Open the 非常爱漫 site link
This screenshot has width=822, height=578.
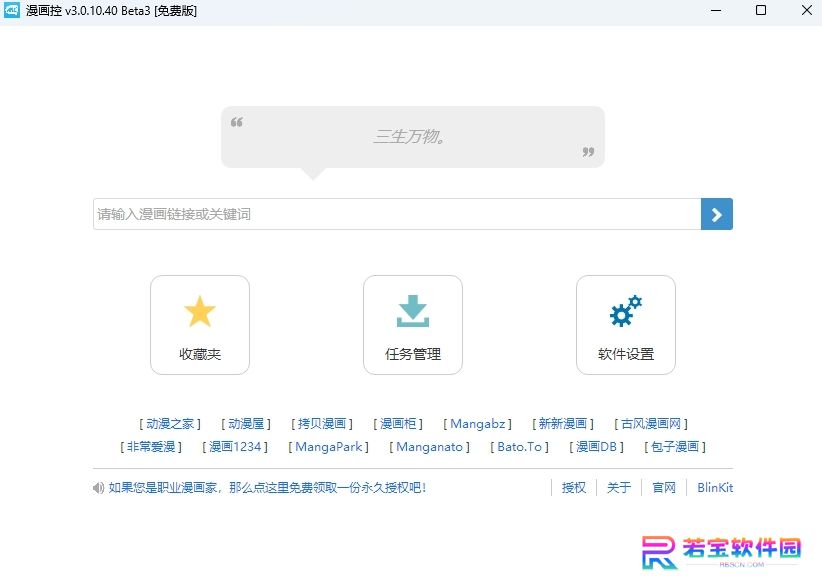(151, 446)
